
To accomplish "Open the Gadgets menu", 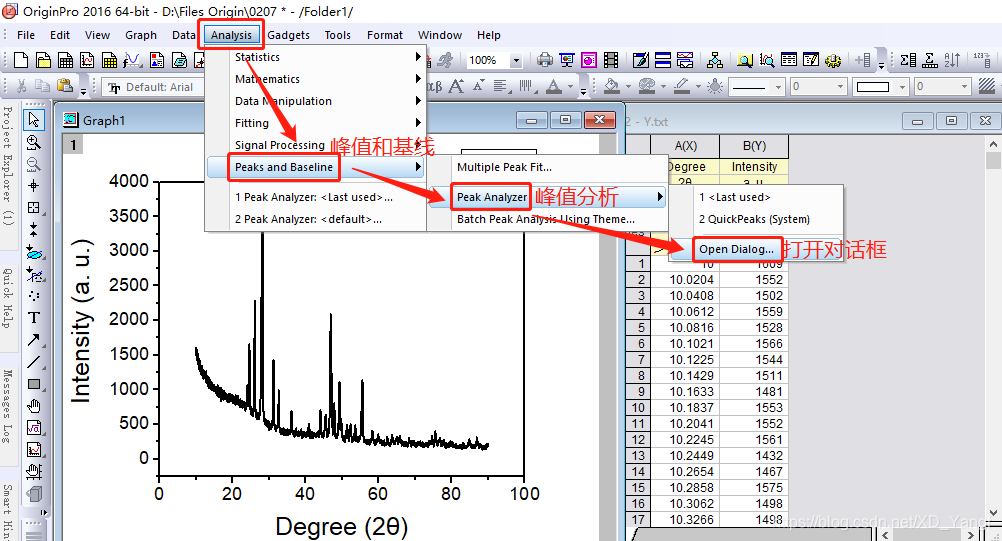I will 288,35.
